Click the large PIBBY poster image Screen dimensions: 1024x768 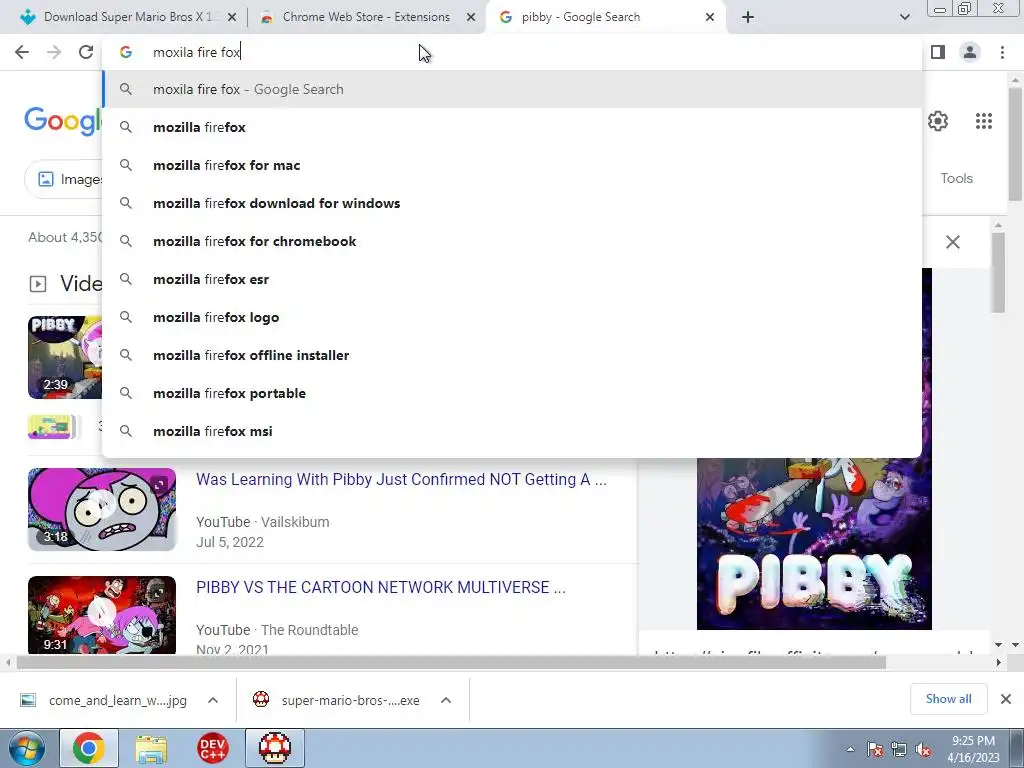click(x=814, y=543)
